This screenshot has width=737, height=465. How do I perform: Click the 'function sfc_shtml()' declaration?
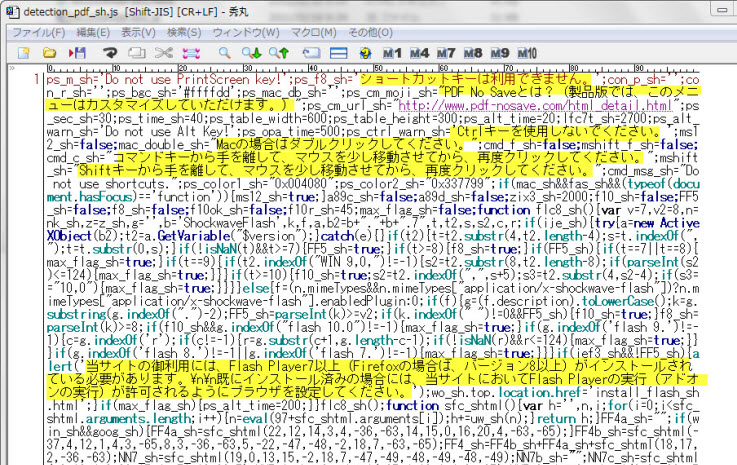coord(451,406)
